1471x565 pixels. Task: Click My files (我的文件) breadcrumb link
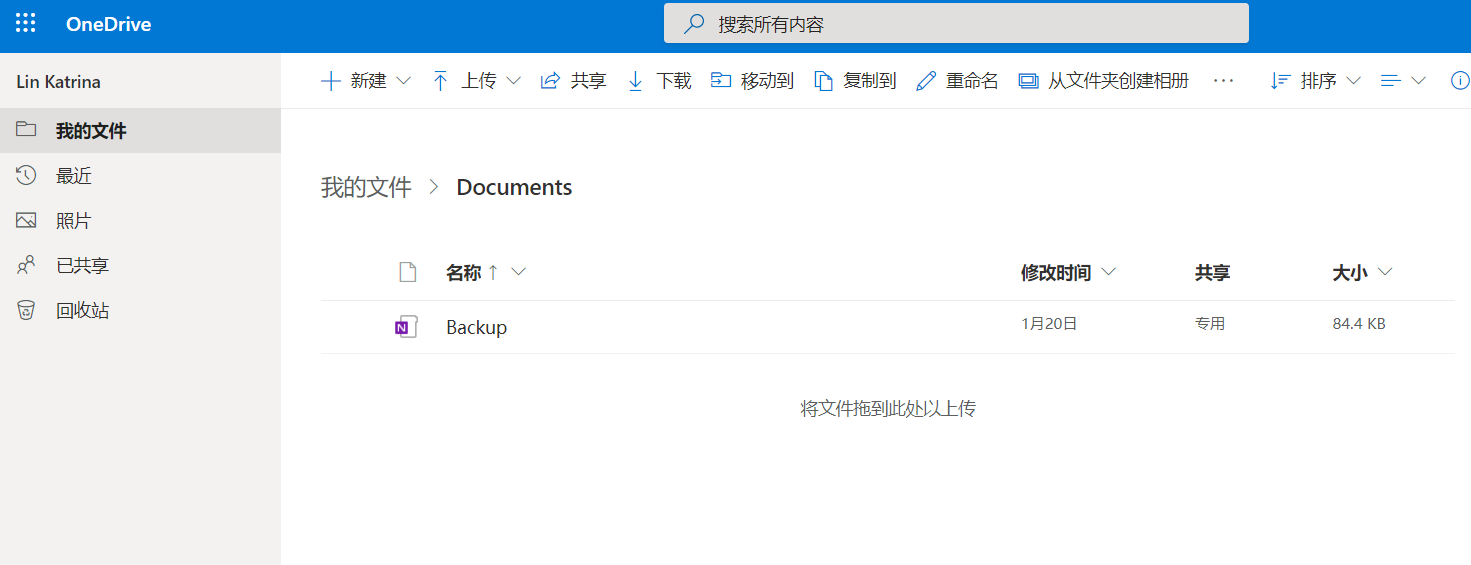[x=366, y=187]
